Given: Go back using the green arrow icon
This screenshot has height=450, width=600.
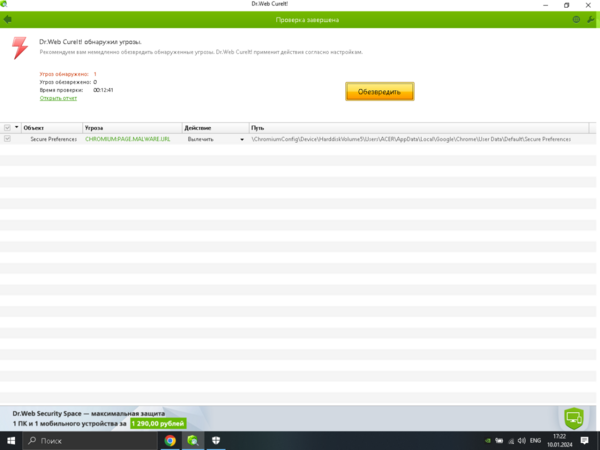Looking at the screenshot, I should 8,20.
